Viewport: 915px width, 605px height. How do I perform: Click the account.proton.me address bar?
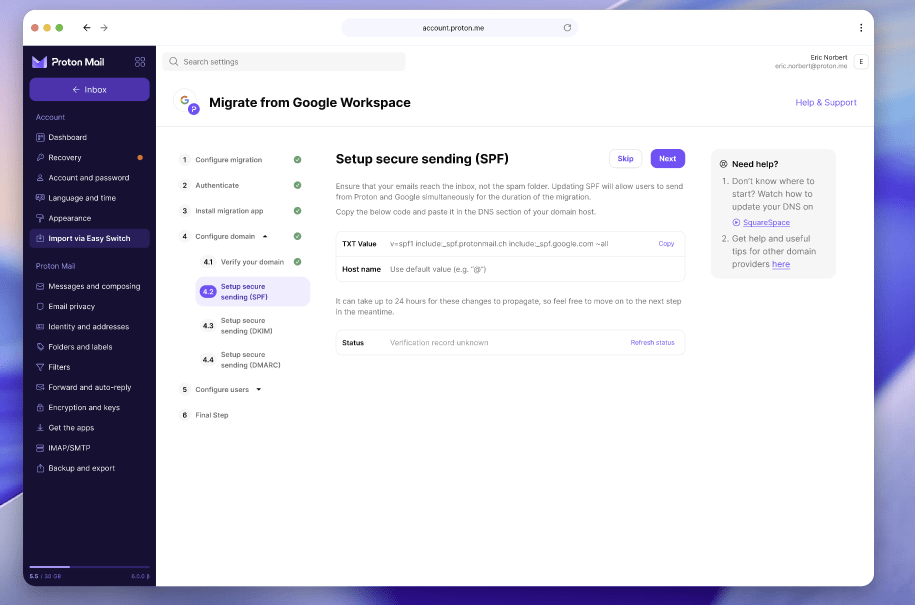pos(459,27)
